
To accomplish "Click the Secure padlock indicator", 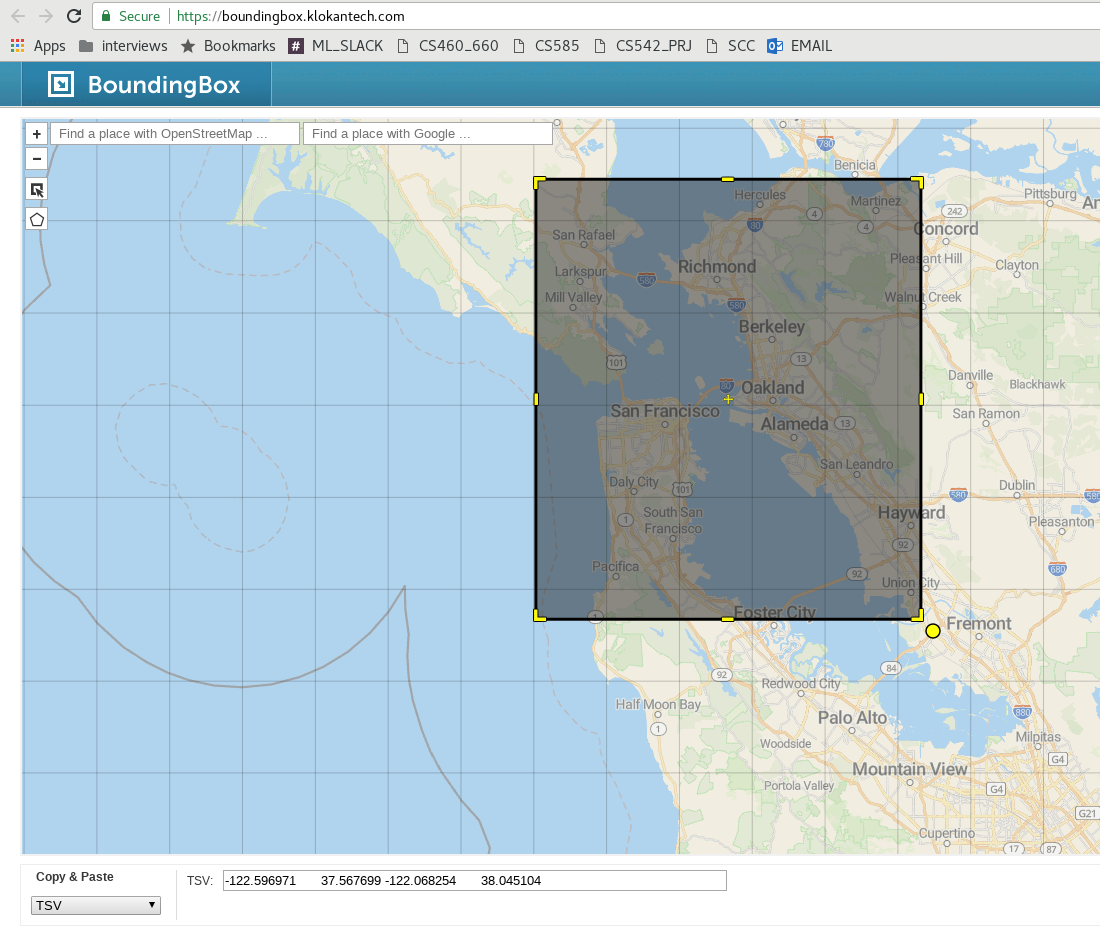I will pyautogui.click(x=106, y=15).
